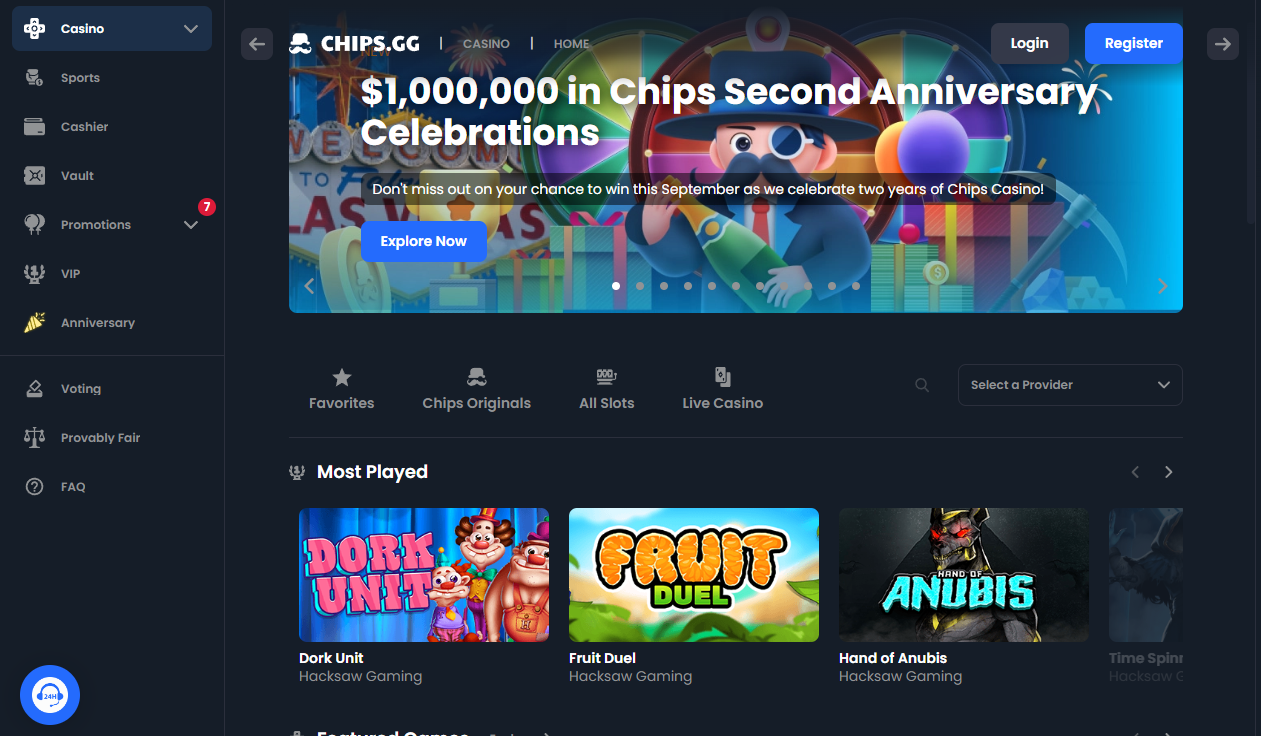This screenshot has width=1261, height=736.
Task: Switch to the Live Casino tab
Action: pos(722,389)
